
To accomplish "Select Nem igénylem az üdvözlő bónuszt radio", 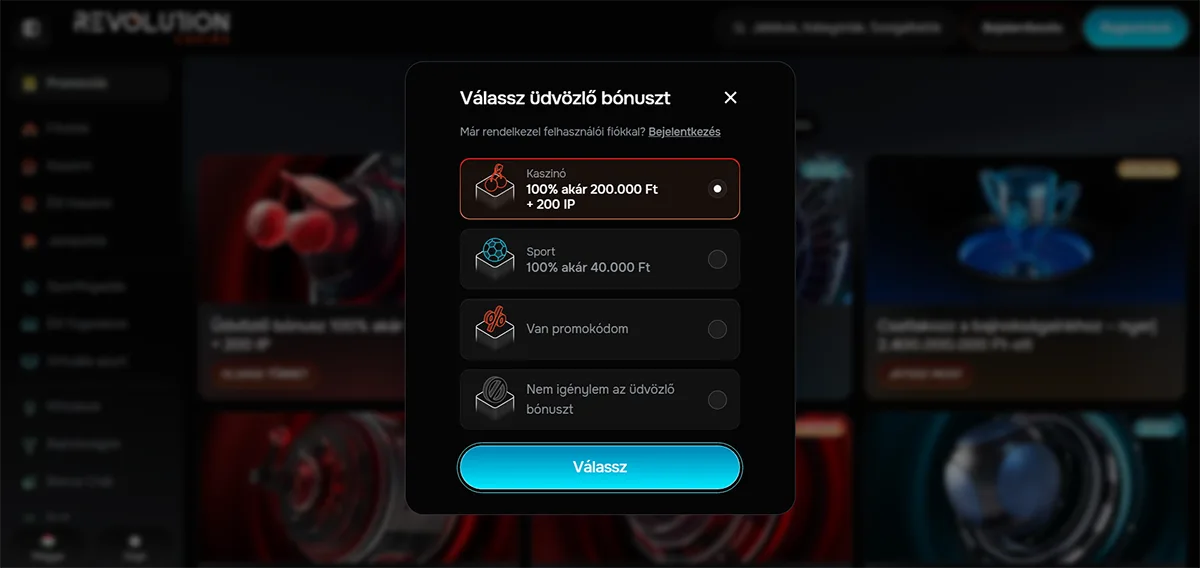I will [717, 399].
